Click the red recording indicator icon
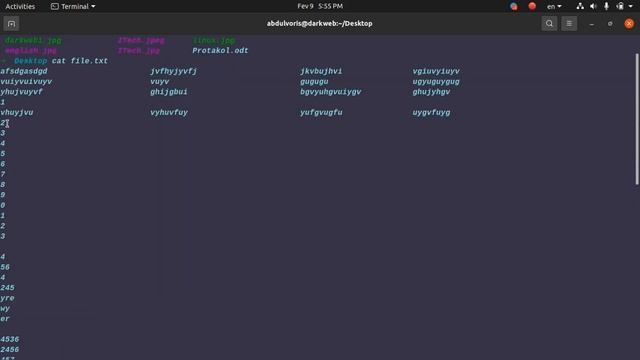640x360 pixels. (x=532, y=6)
